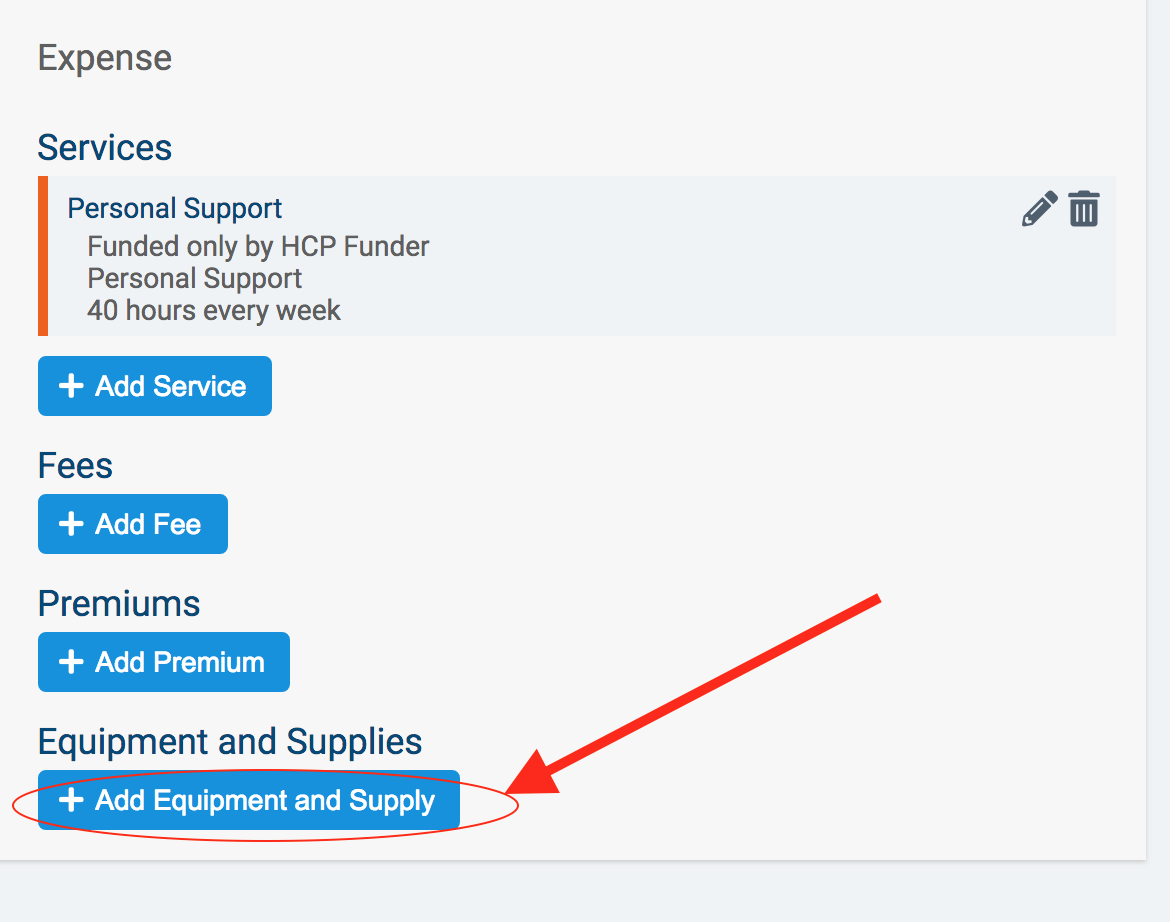Click the '40 hours every week' text

tap(214, 310)
